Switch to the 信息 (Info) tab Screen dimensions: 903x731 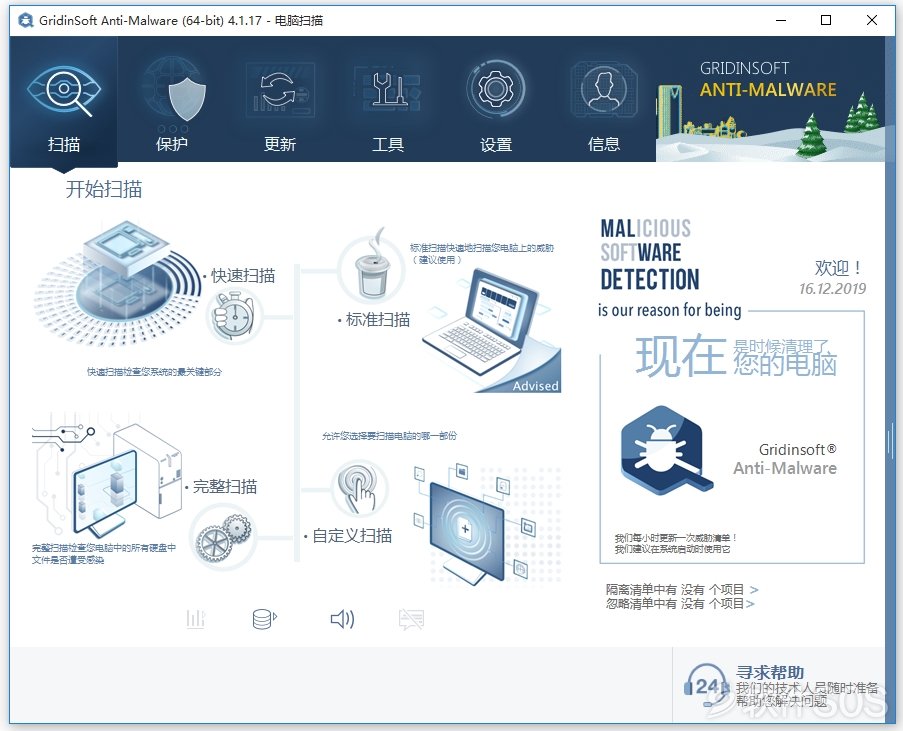click(604, 101)
